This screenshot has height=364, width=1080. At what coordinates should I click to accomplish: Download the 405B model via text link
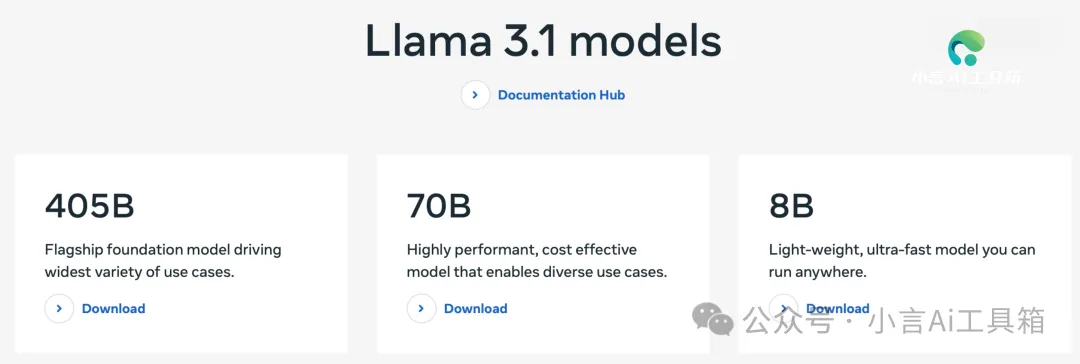pyautogui.click(x=114, y=309)
